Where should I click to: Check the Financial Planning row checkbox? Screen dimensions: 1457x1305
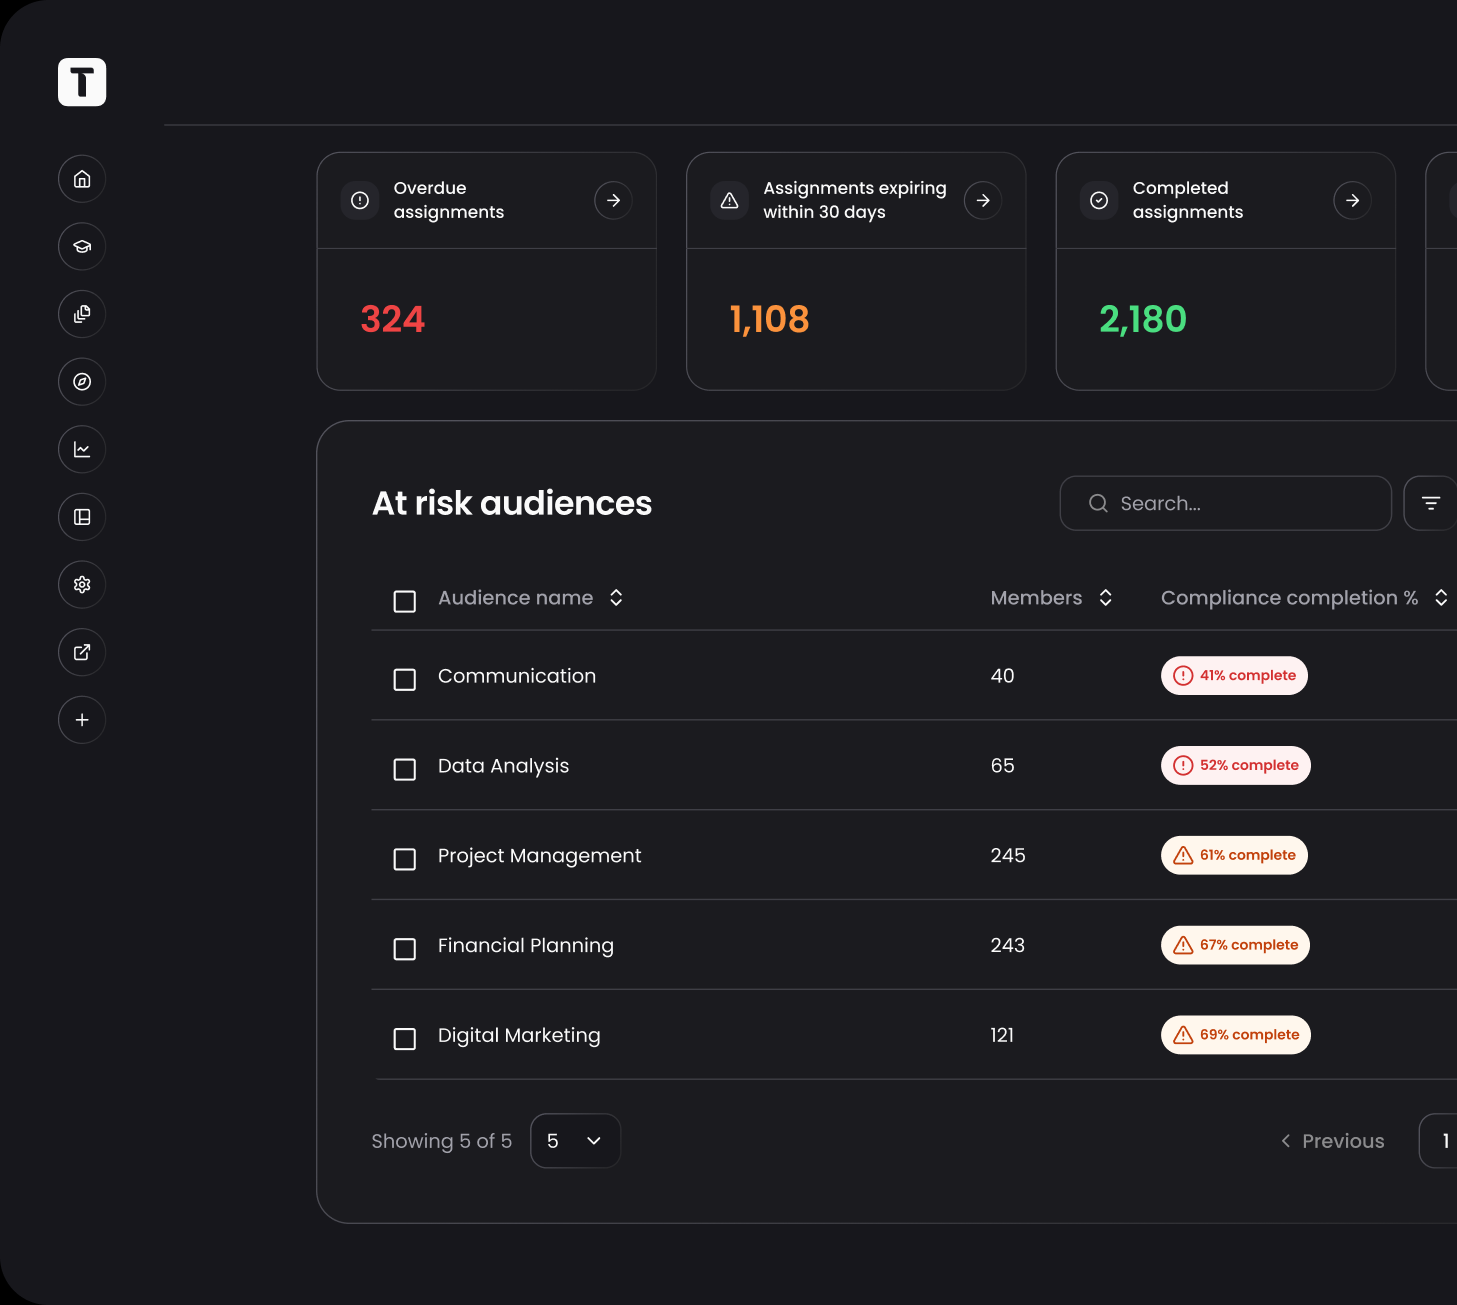pos(405,949)
